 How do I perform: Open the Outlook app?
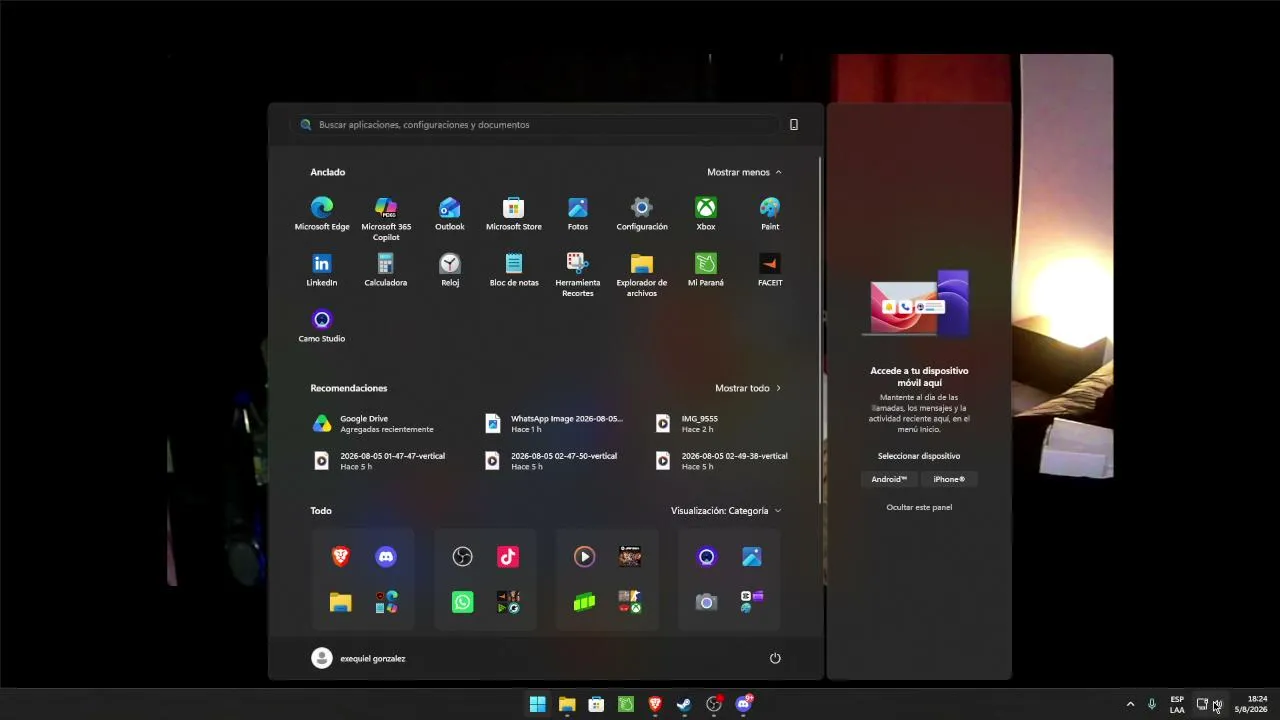[x=450, y=213]
